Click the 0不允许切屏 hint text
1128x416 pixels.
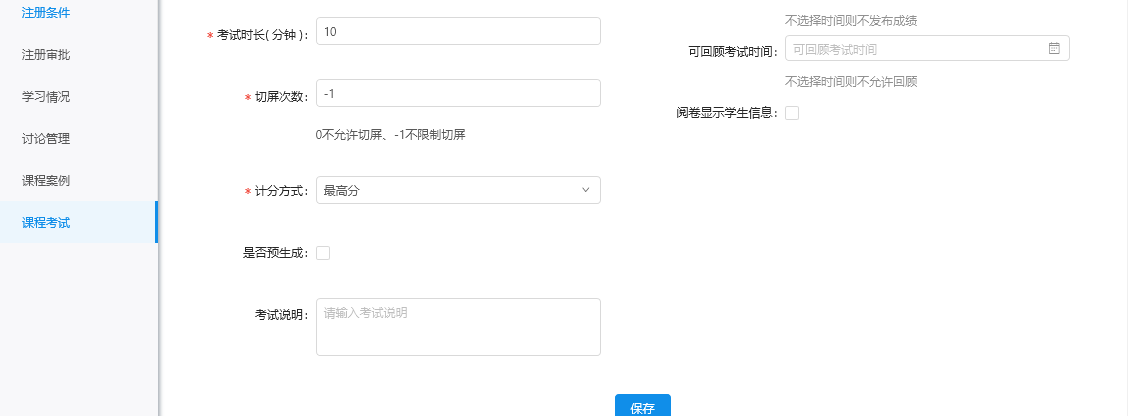(x=390, y=135)
